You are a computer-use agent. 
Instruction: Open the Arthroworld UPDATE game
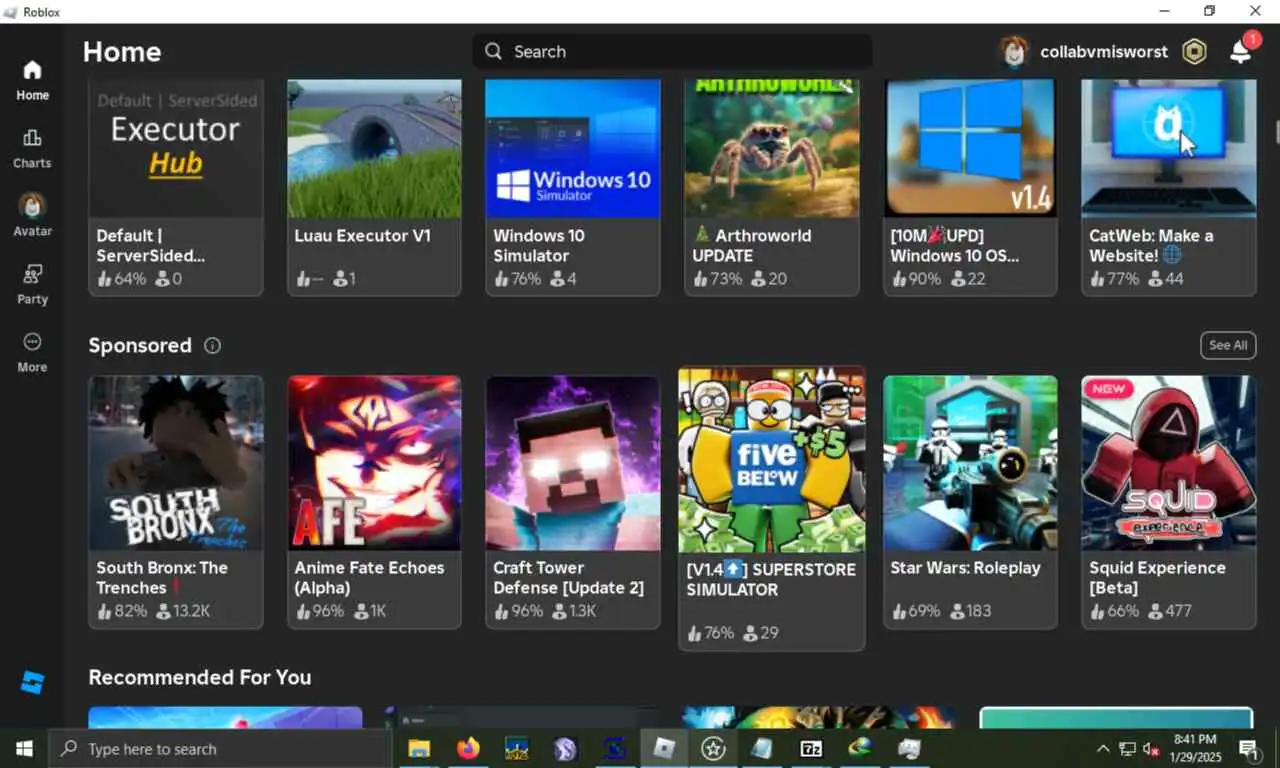click(771, 188)
